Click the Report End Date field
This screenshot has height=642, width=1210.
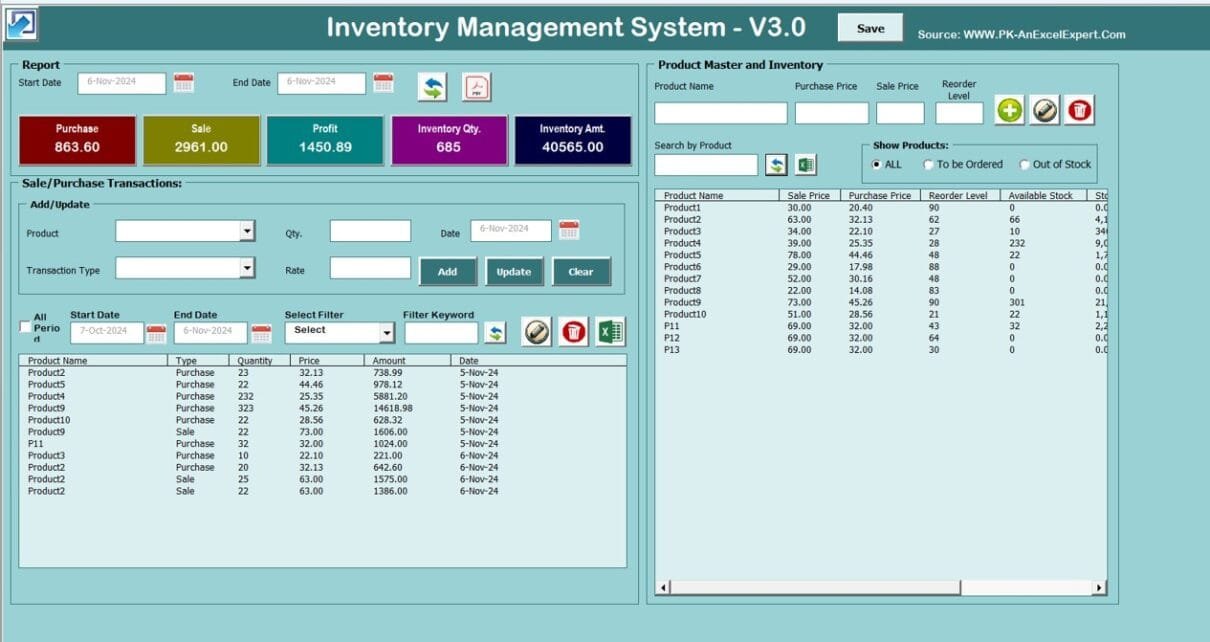click(321, 83)
